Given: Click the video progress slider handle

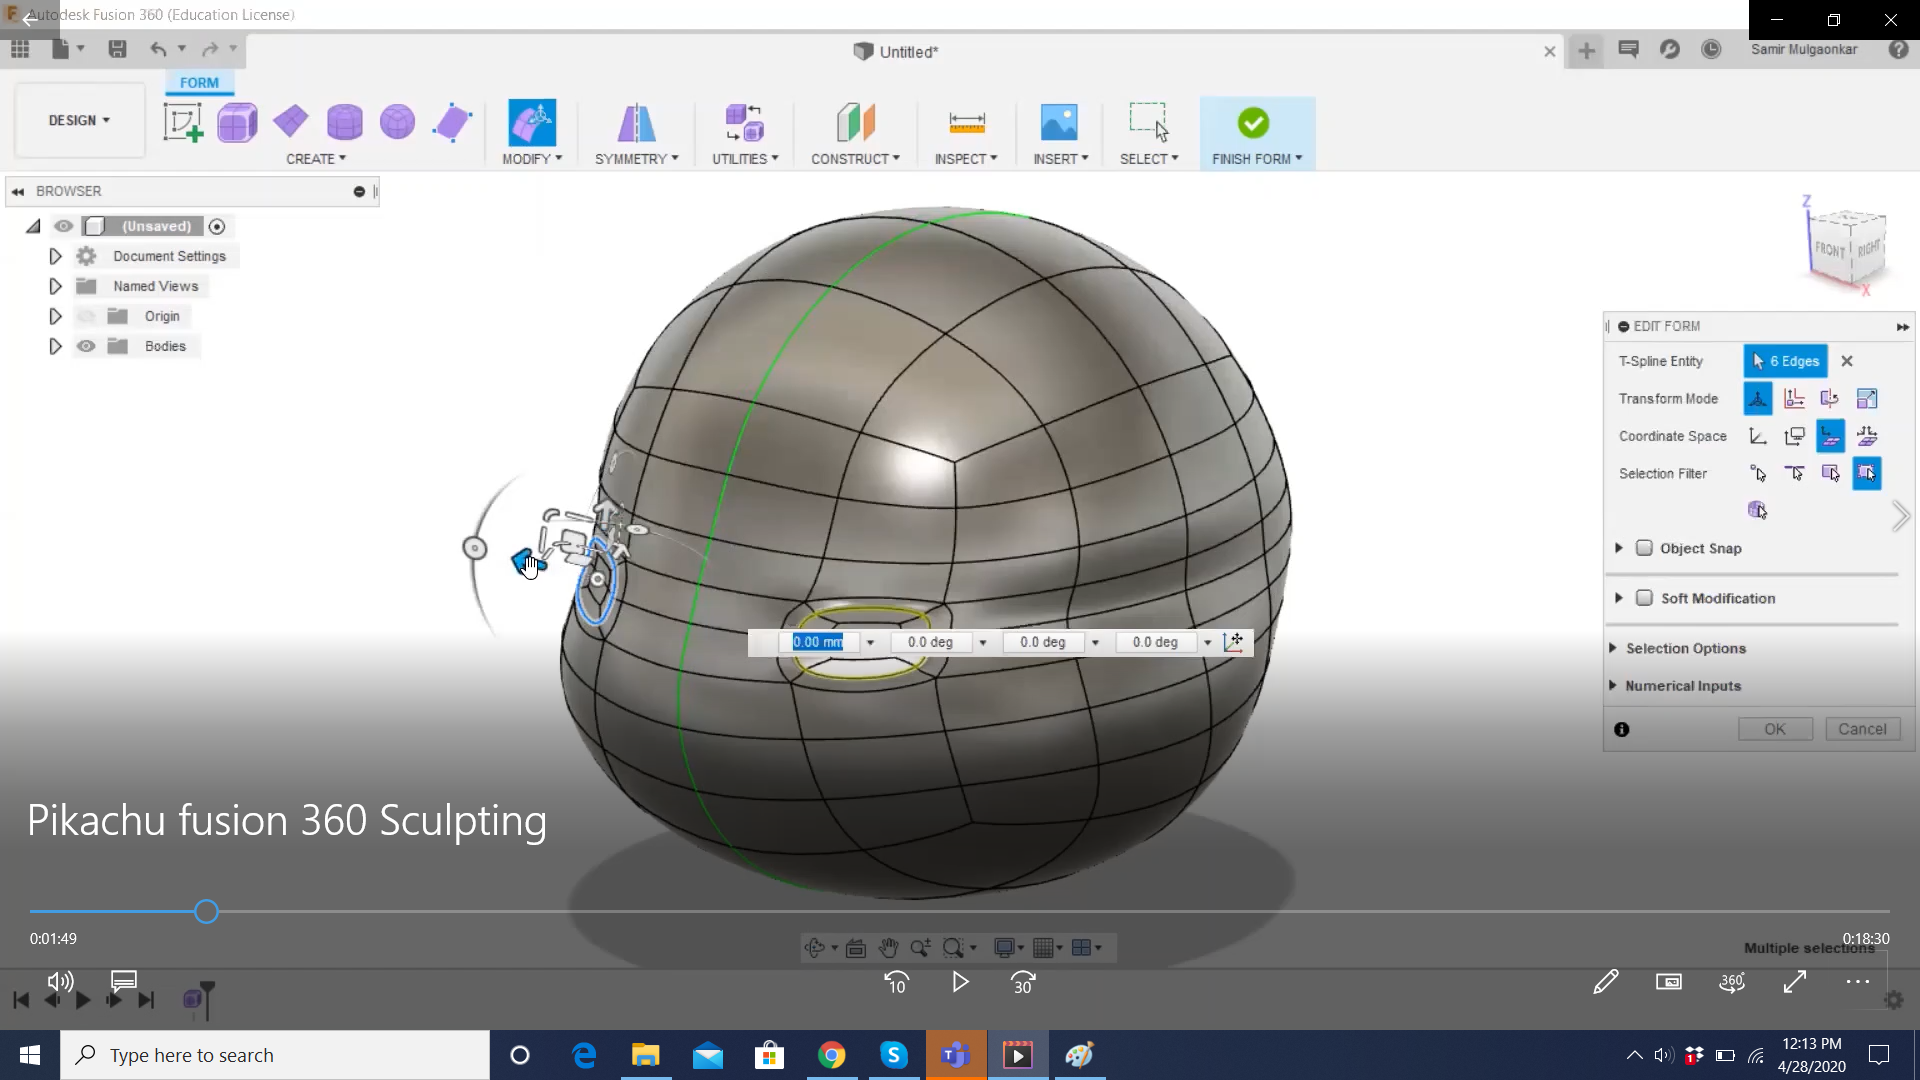Looking at the screenshot, I should [206, 911].
